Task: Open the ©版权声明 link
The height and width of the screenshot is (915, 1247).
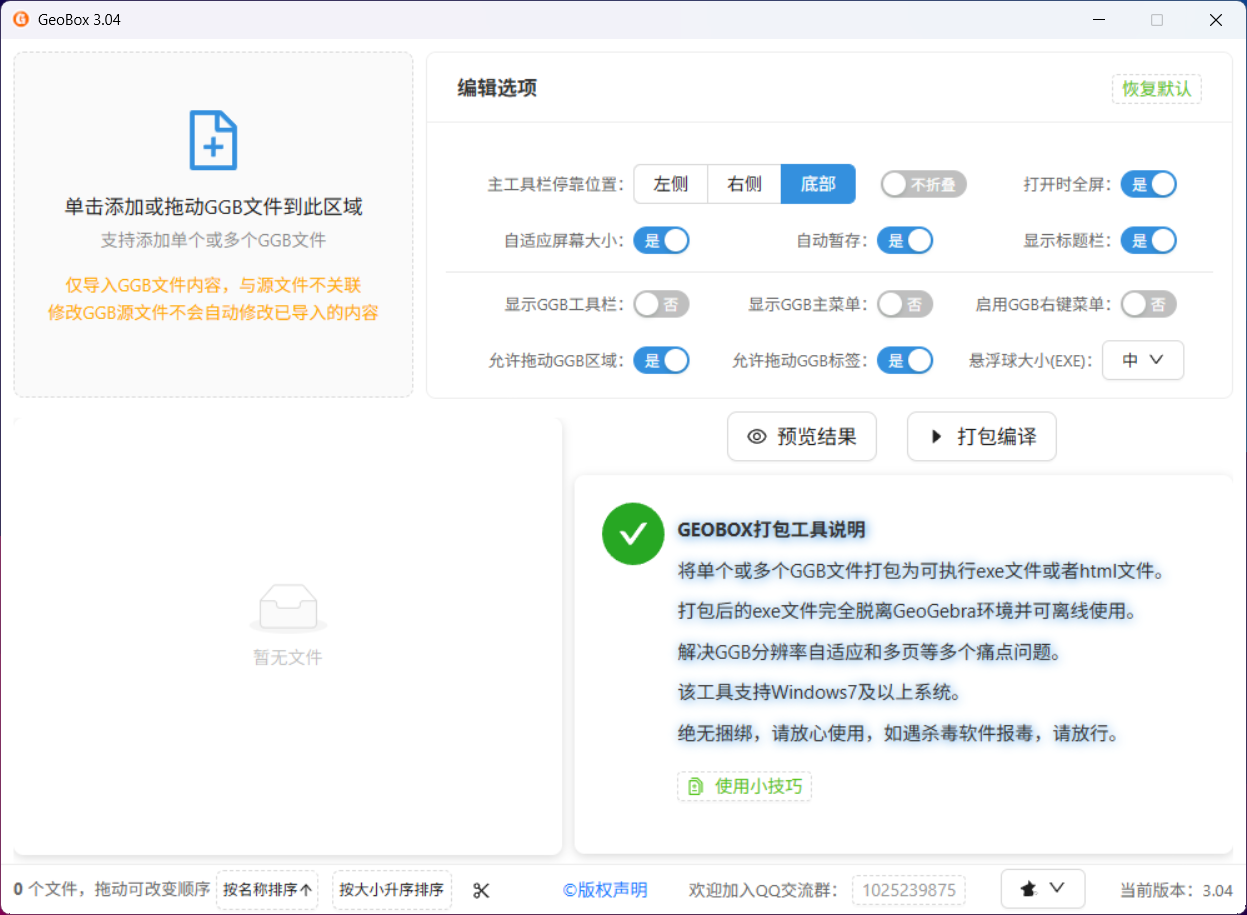Action: pyautogui.click(x=605, y=890)
